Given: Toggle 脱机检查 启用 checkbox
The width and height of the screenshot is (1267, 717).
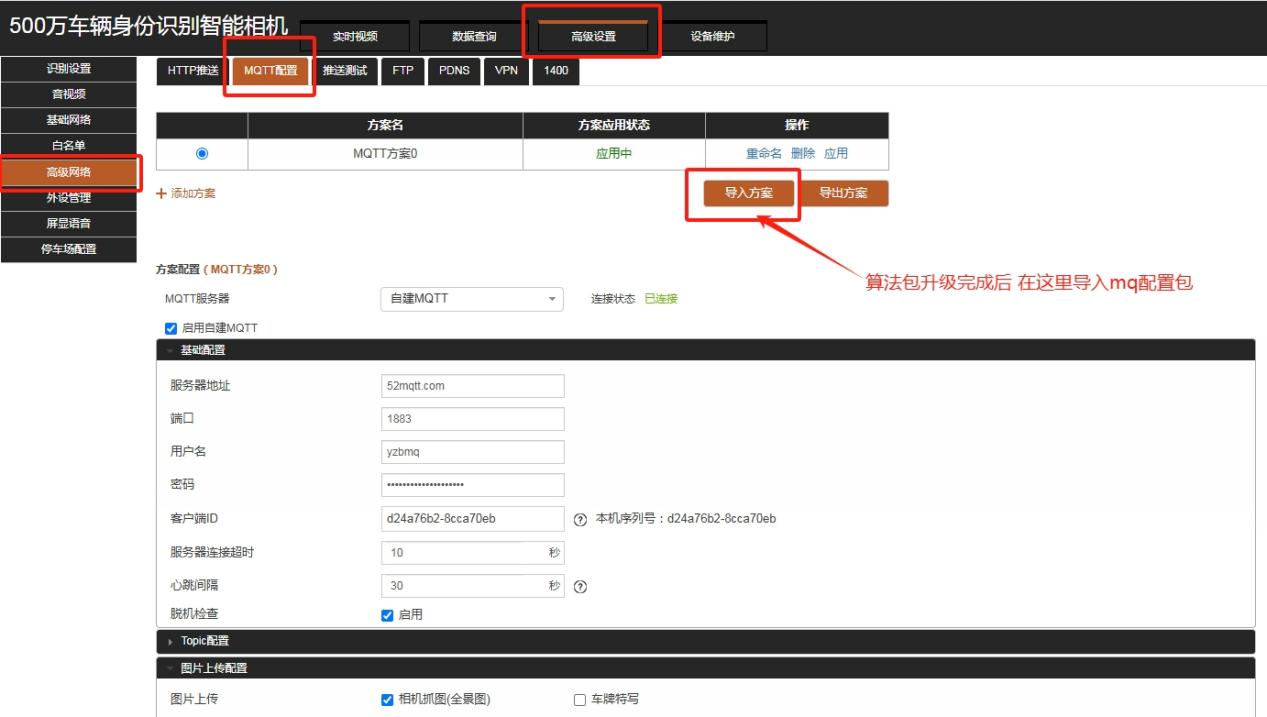Looking at the screenshot, I should tap(388, 615).
